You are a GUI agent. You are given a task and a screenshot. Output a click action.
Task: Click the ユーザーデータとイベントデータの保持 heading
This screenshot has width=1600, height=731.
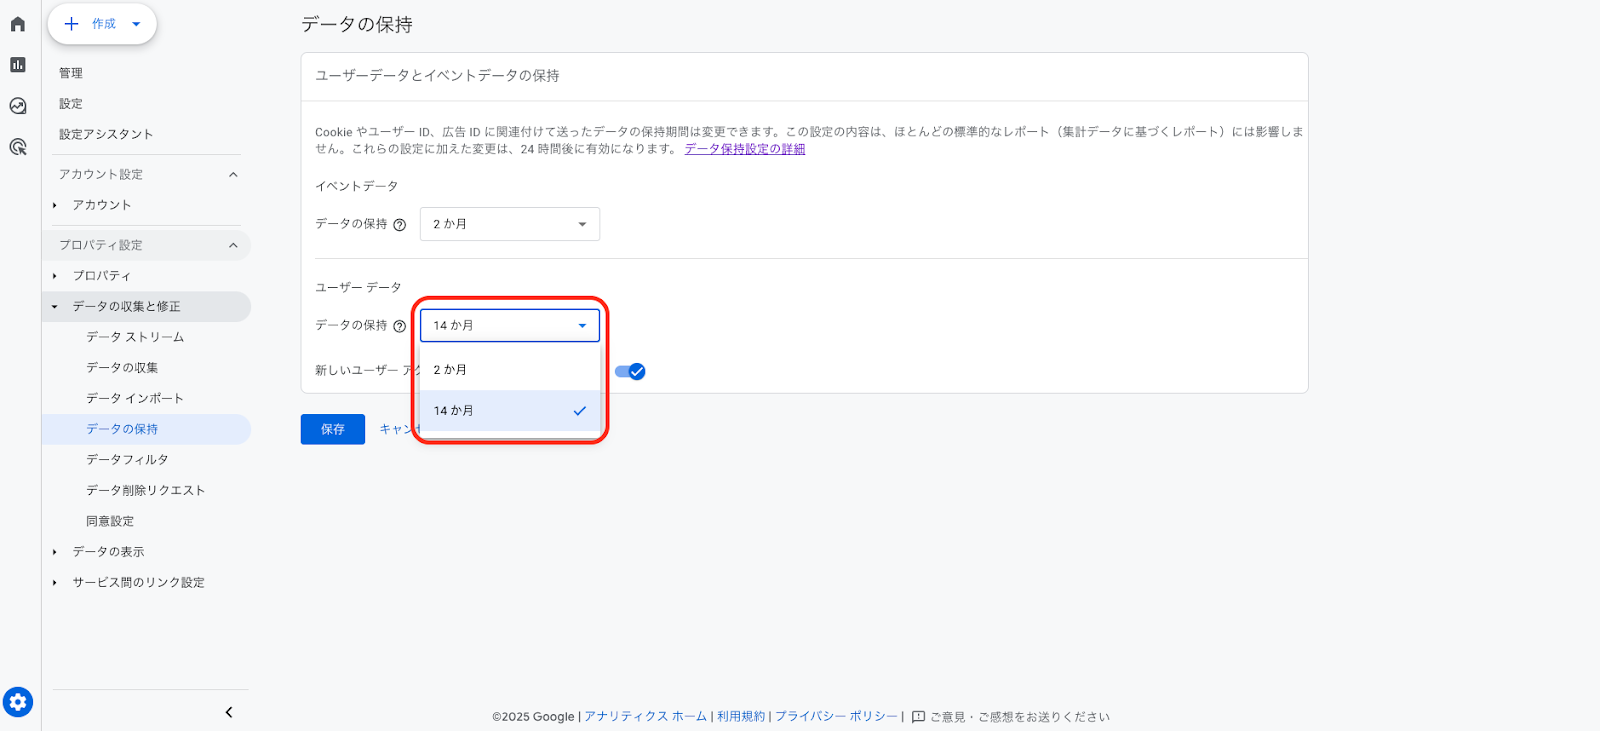click(438, 76)
